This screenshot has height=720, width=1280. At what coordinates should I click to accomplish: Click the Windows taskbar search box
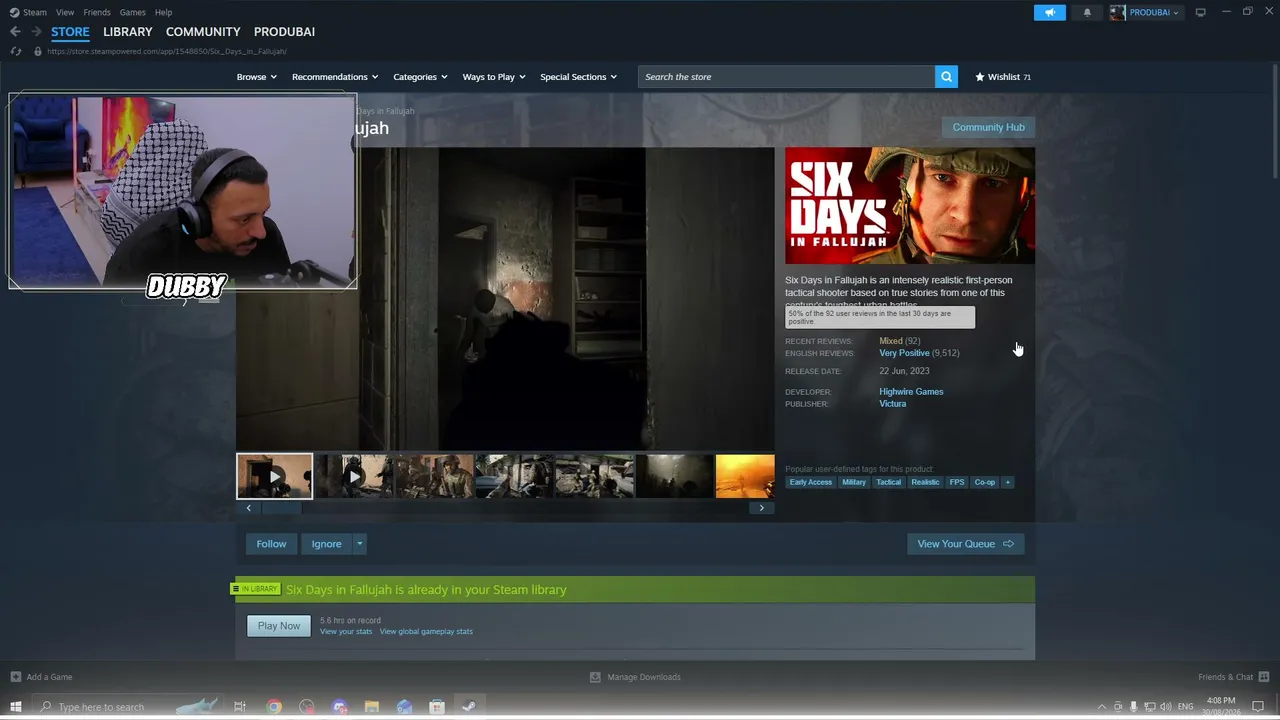[x=127, y=707]
